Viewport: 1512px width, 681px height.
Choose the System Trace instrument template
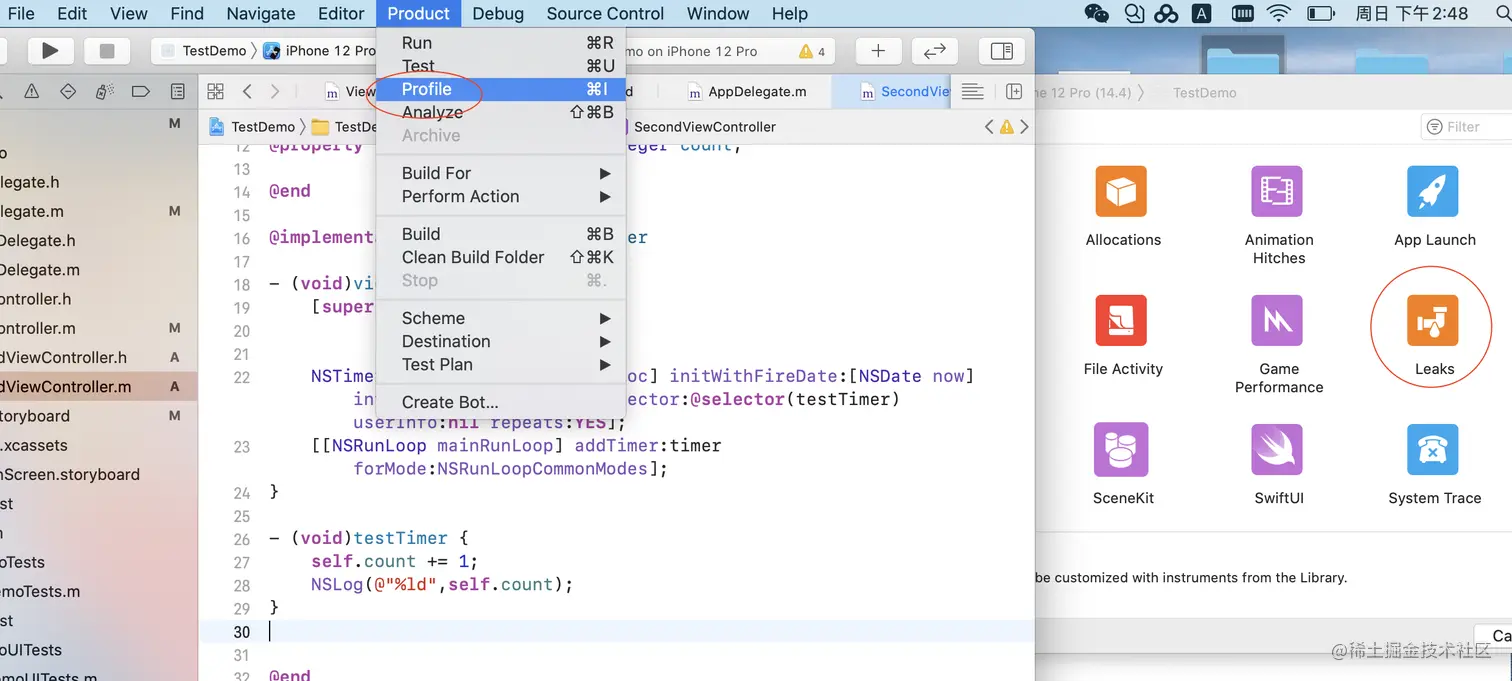tap(1434, 464)
